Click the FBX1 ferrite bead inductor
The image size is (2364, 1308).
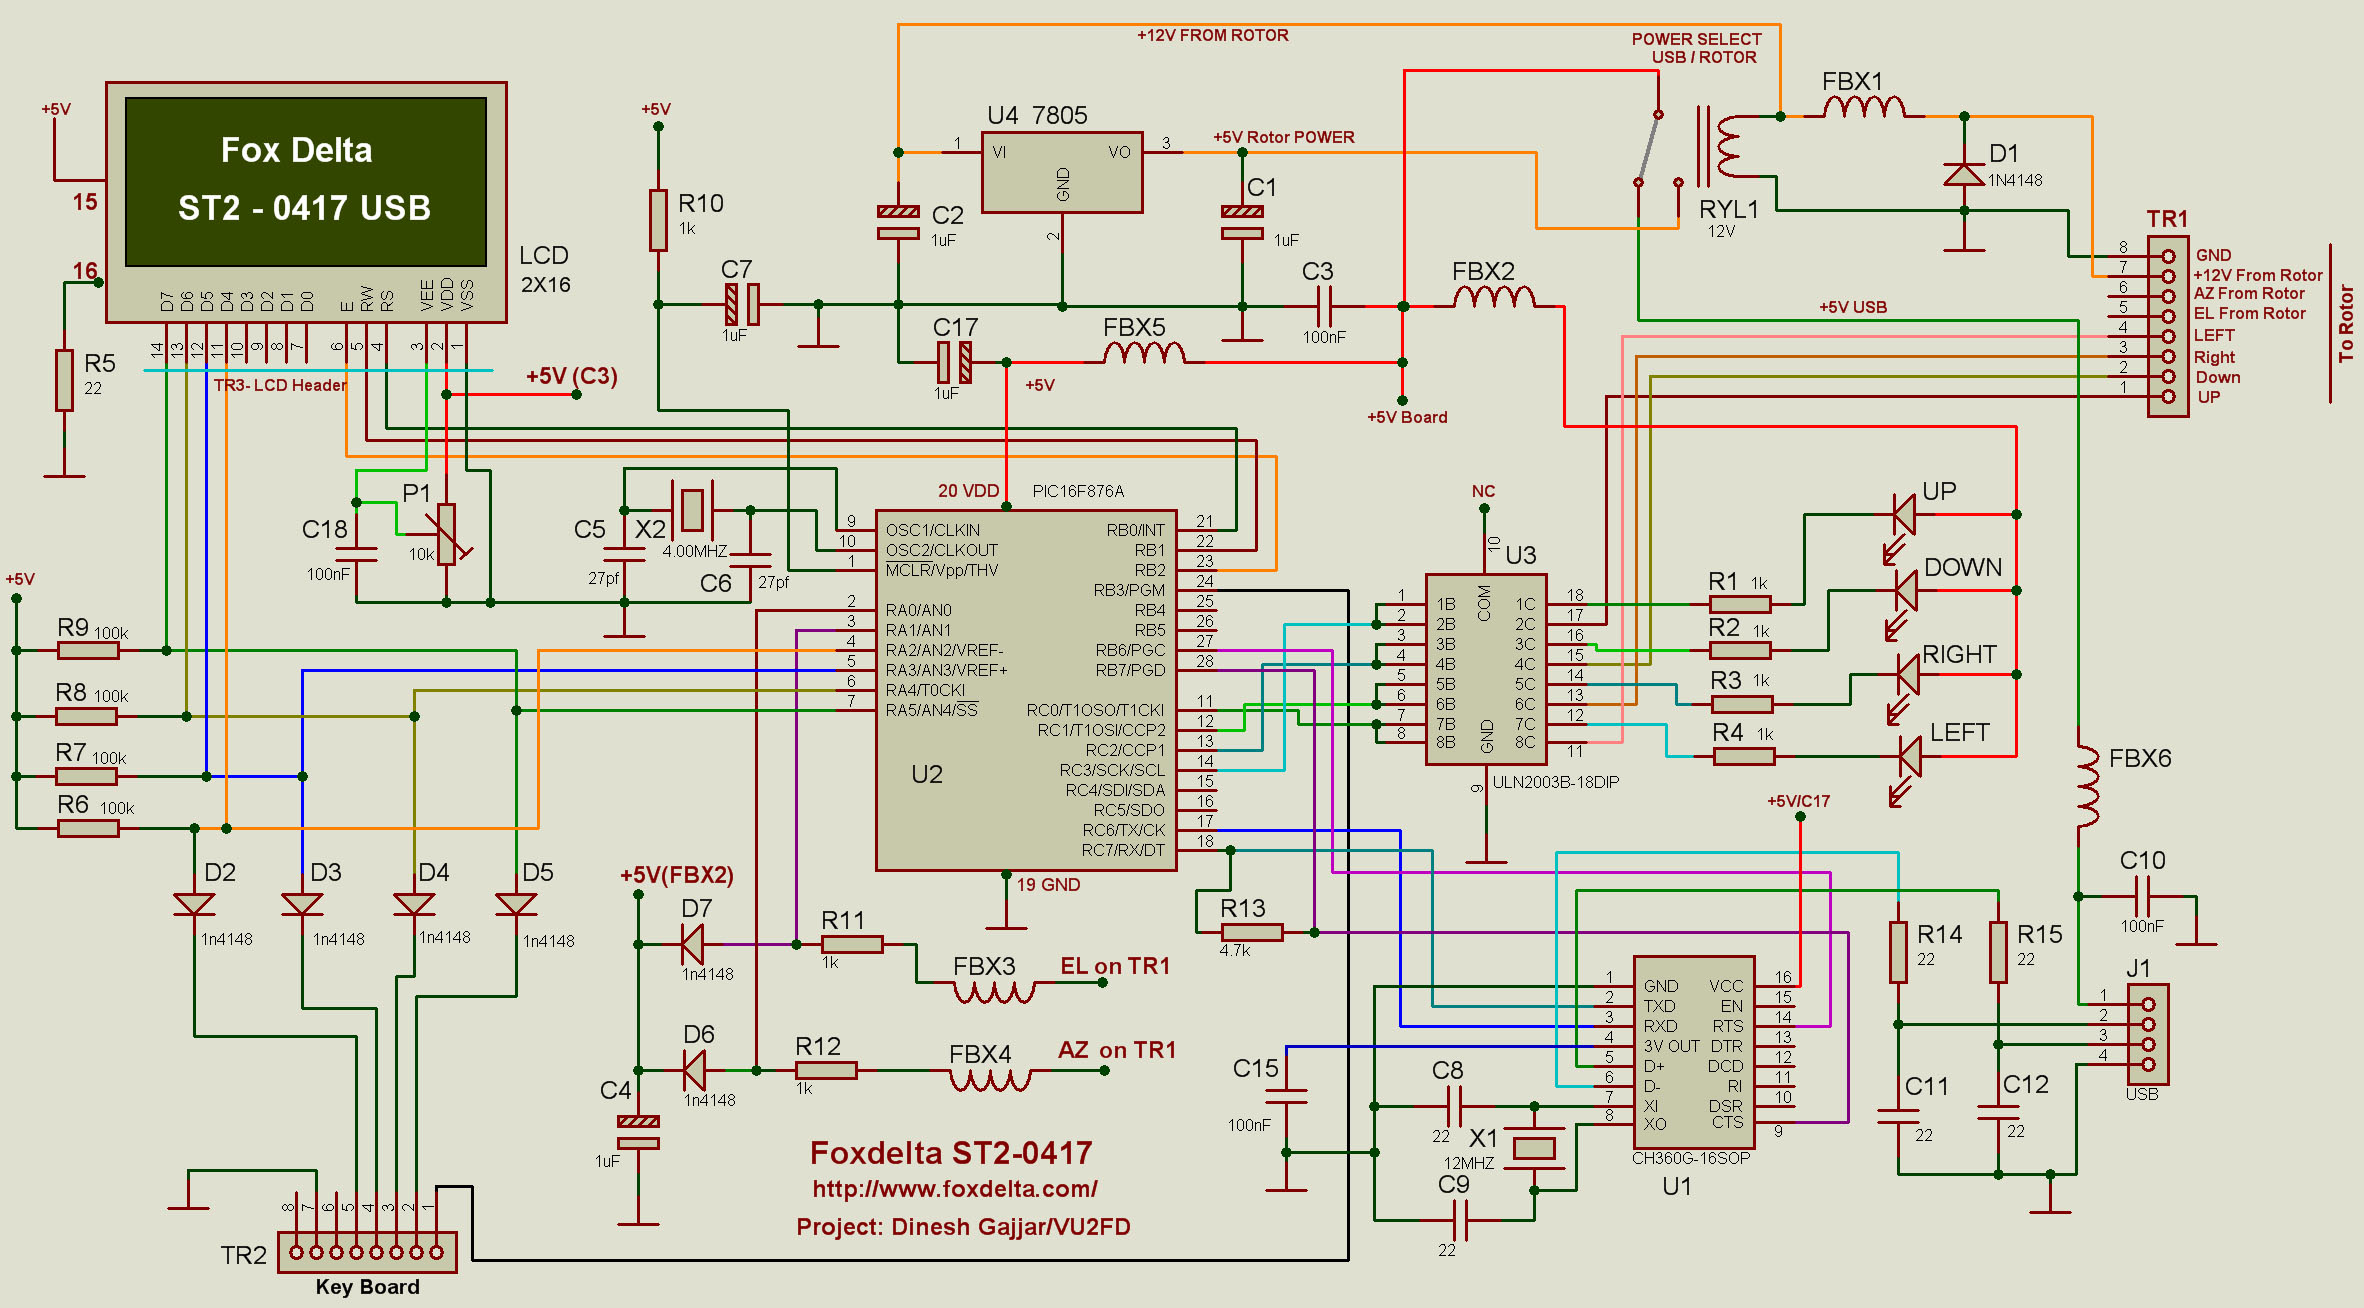point(1863,106)
